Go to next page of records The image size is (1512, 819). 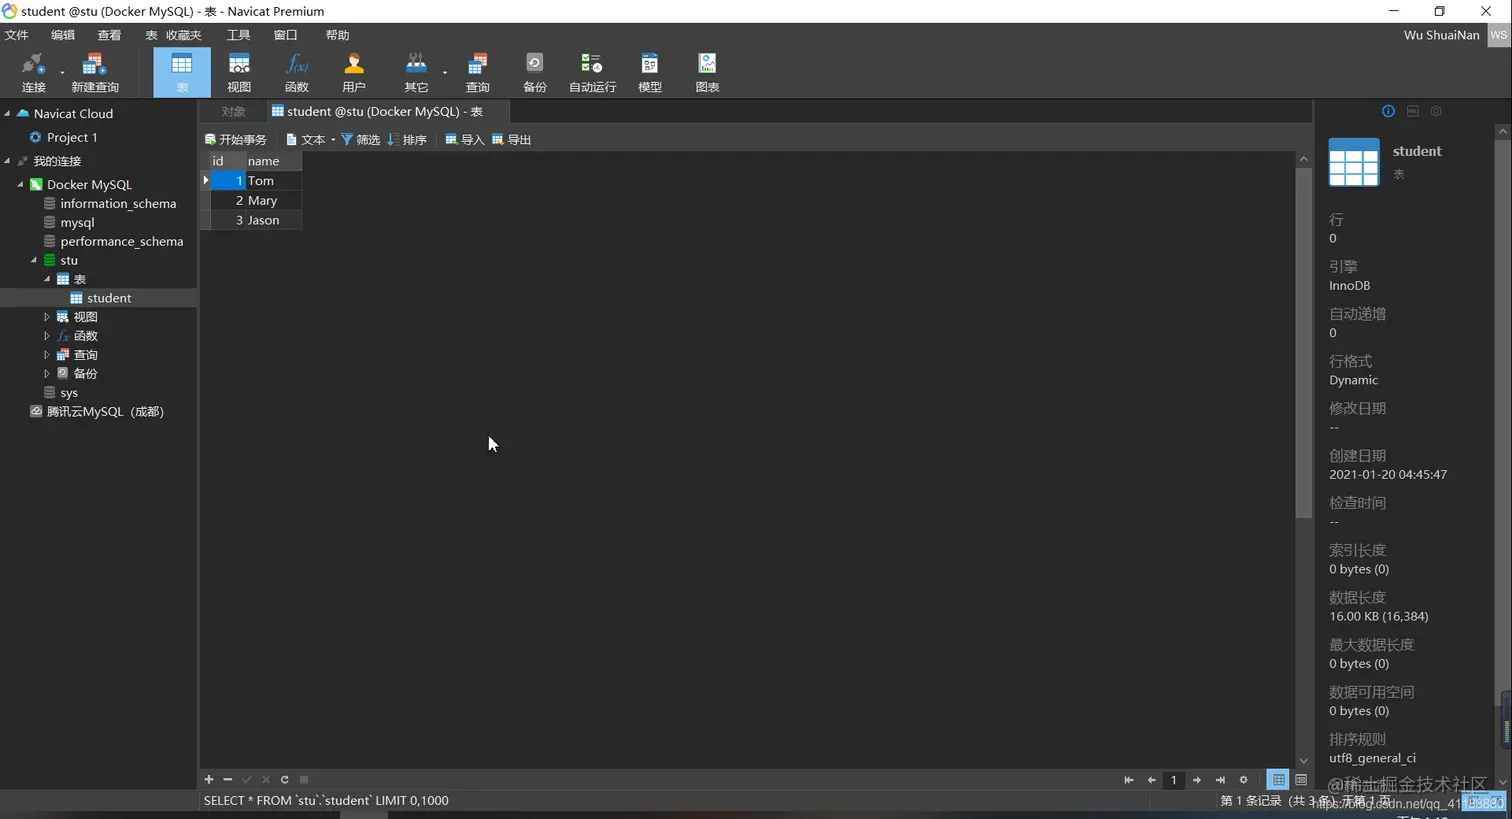(x=1197, y=780)
